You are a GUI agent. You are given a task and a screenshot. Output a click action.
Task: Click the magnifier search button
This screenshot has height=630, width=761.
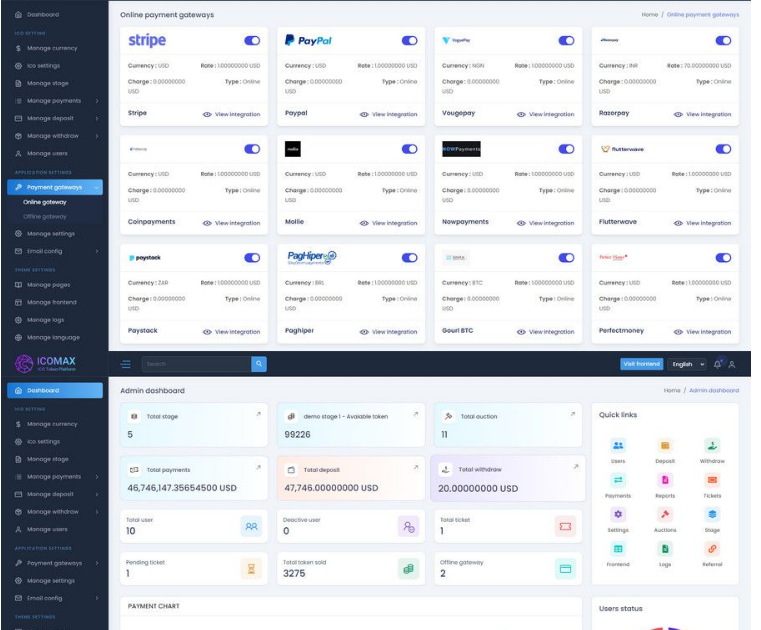point(259,365)
